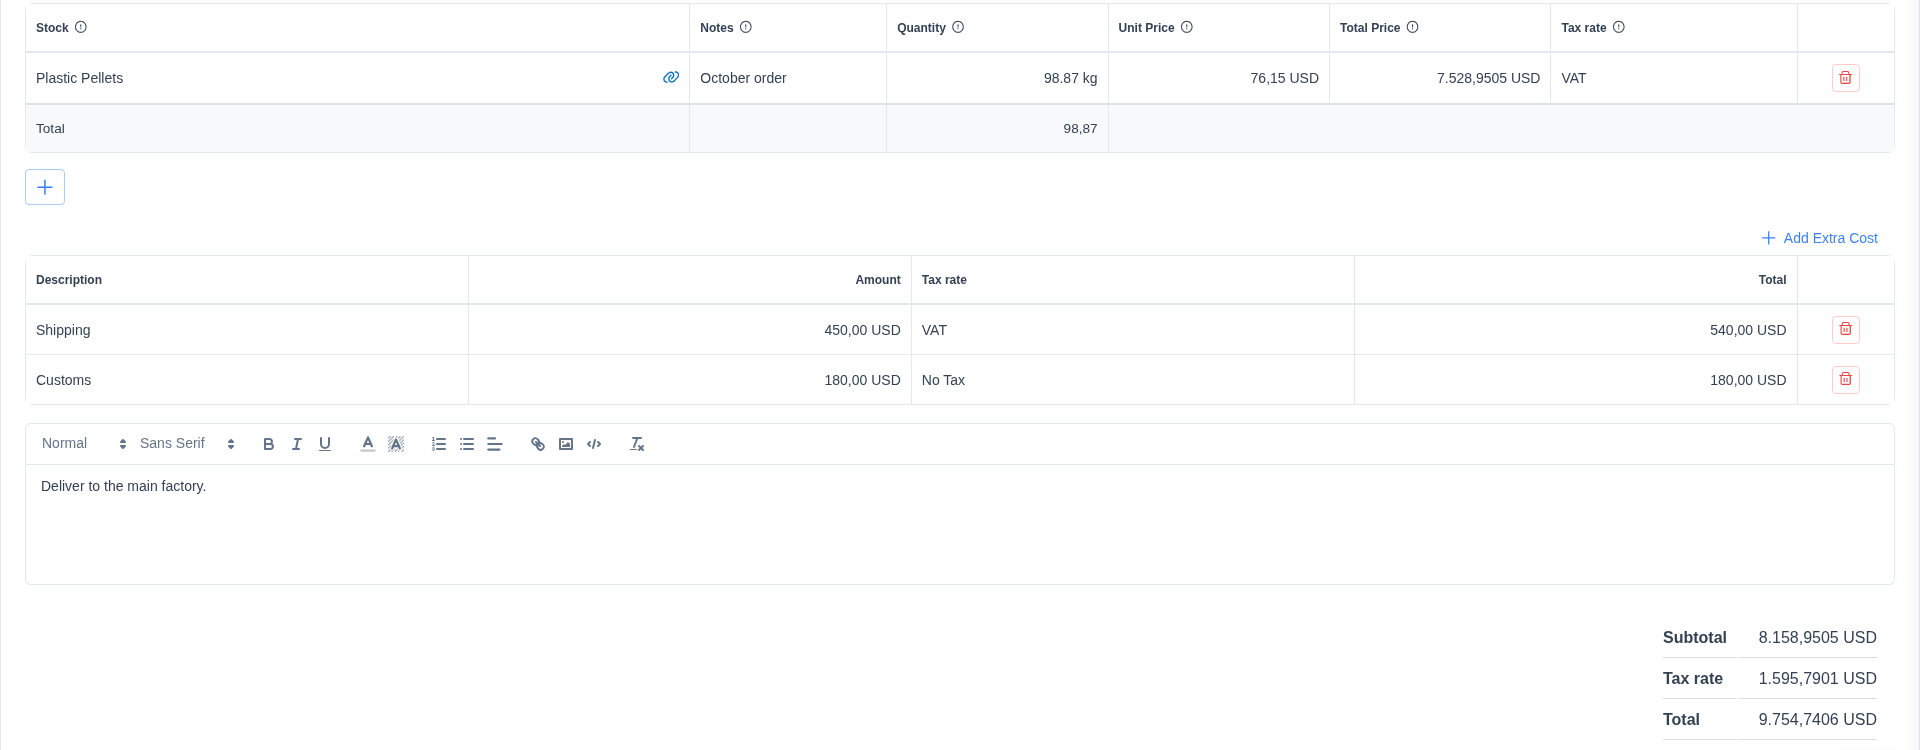Delete the Shipping extra cost row

pyautogui.click(x=1845, y=330)
